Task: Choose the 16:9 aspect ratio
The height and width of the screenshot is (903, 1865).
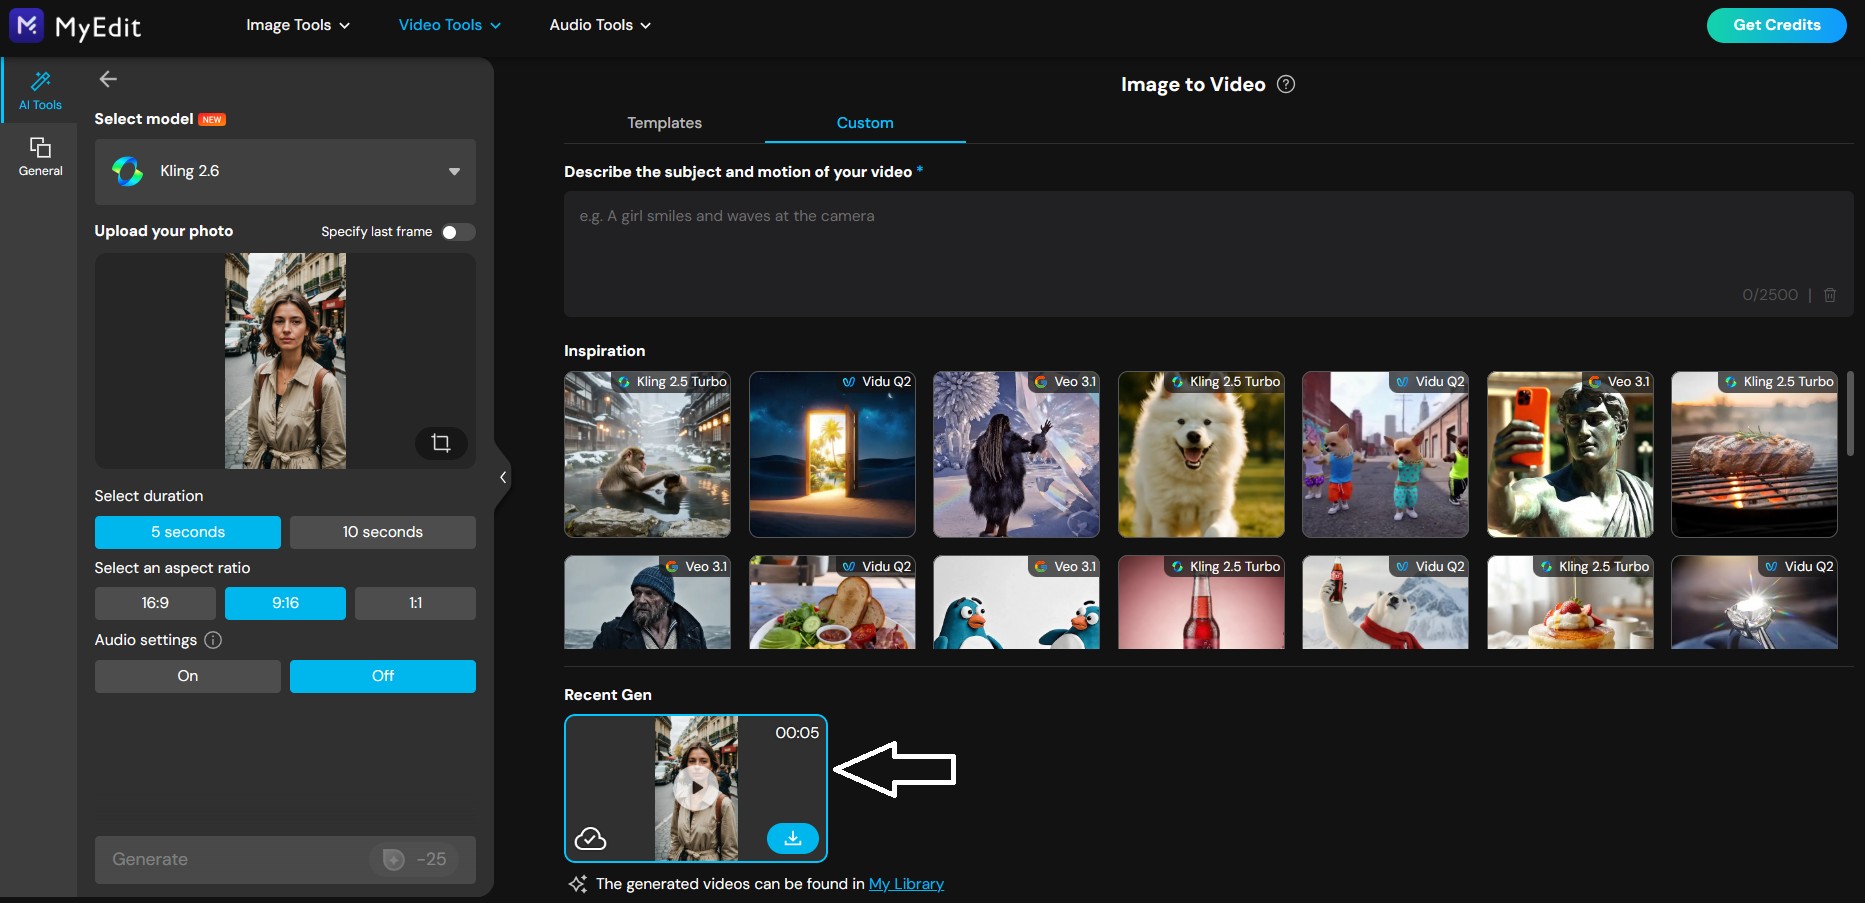Action: click(155, 603)
